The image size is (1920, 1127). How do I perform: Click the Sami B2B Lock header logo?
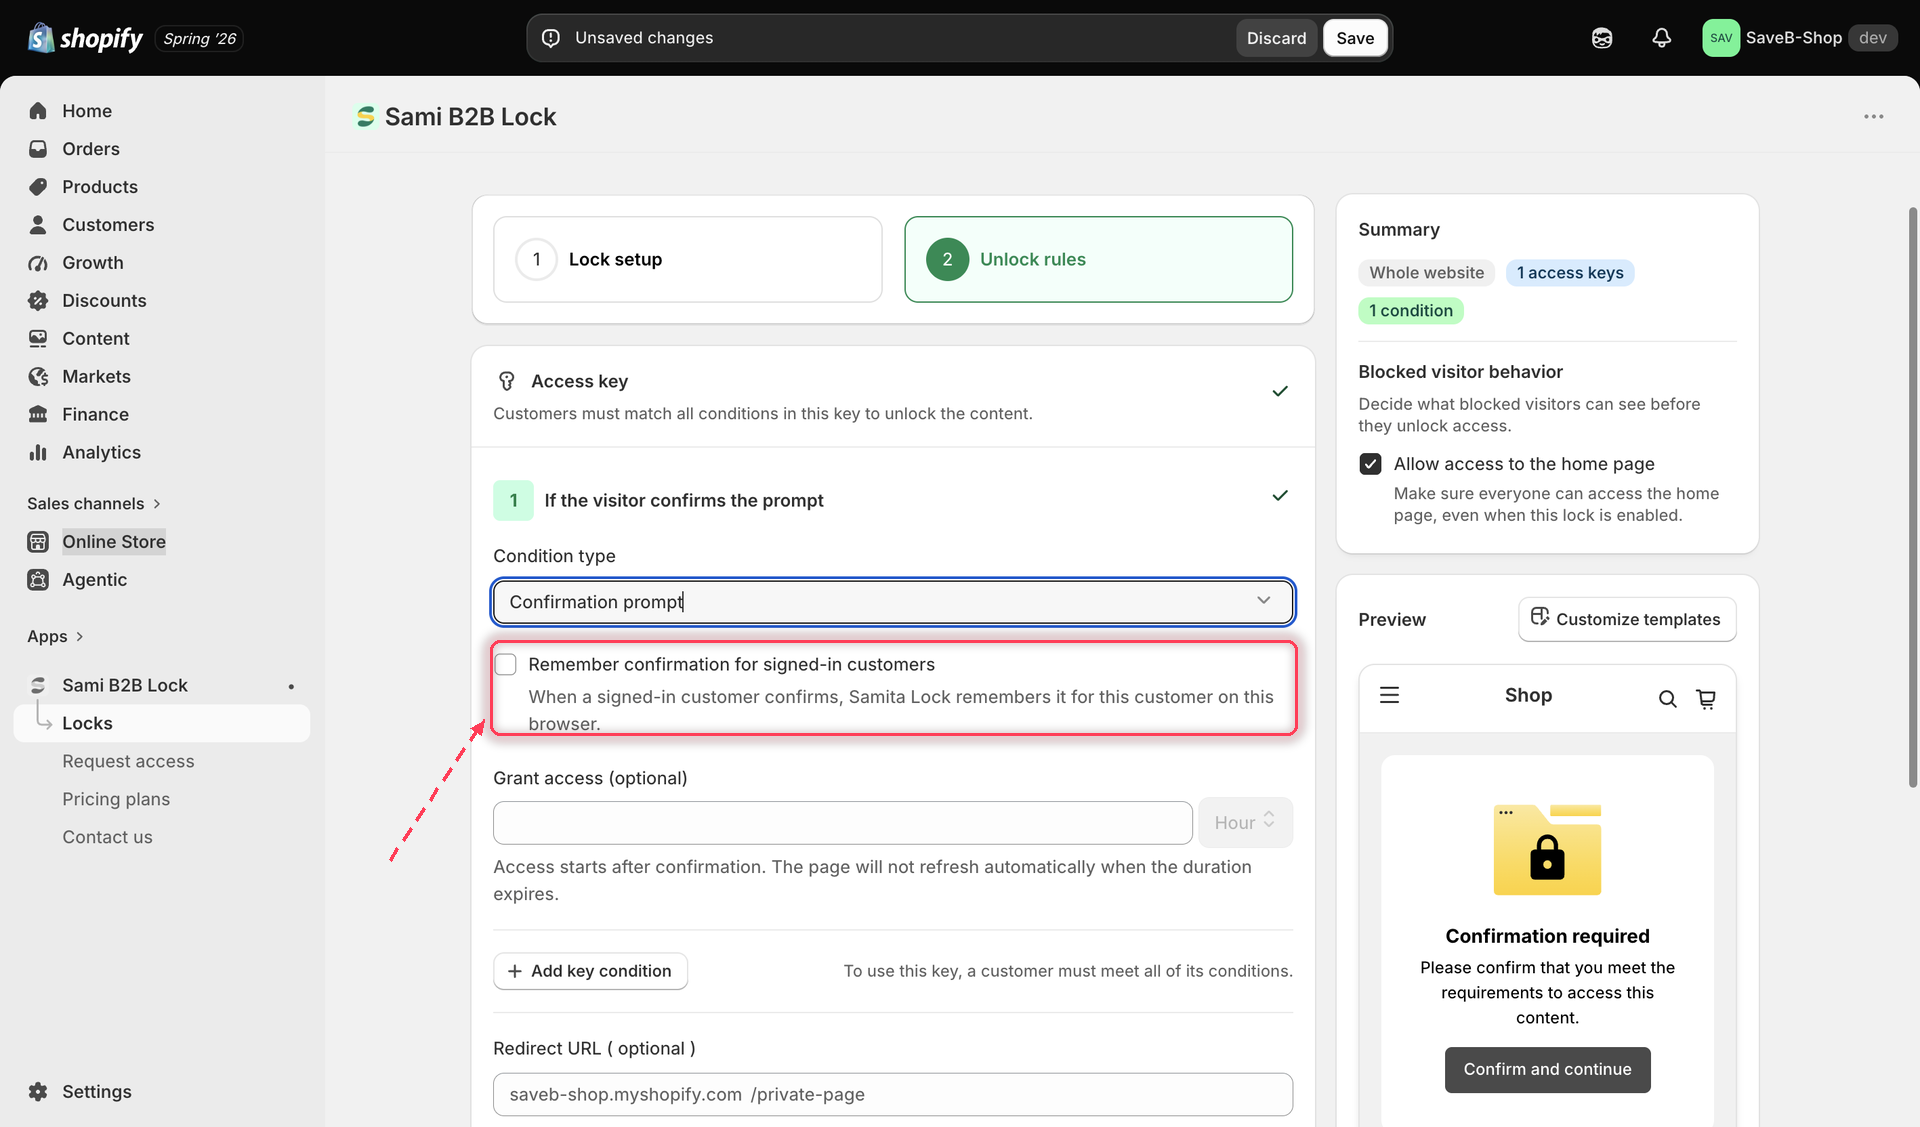tap(366, 117)
